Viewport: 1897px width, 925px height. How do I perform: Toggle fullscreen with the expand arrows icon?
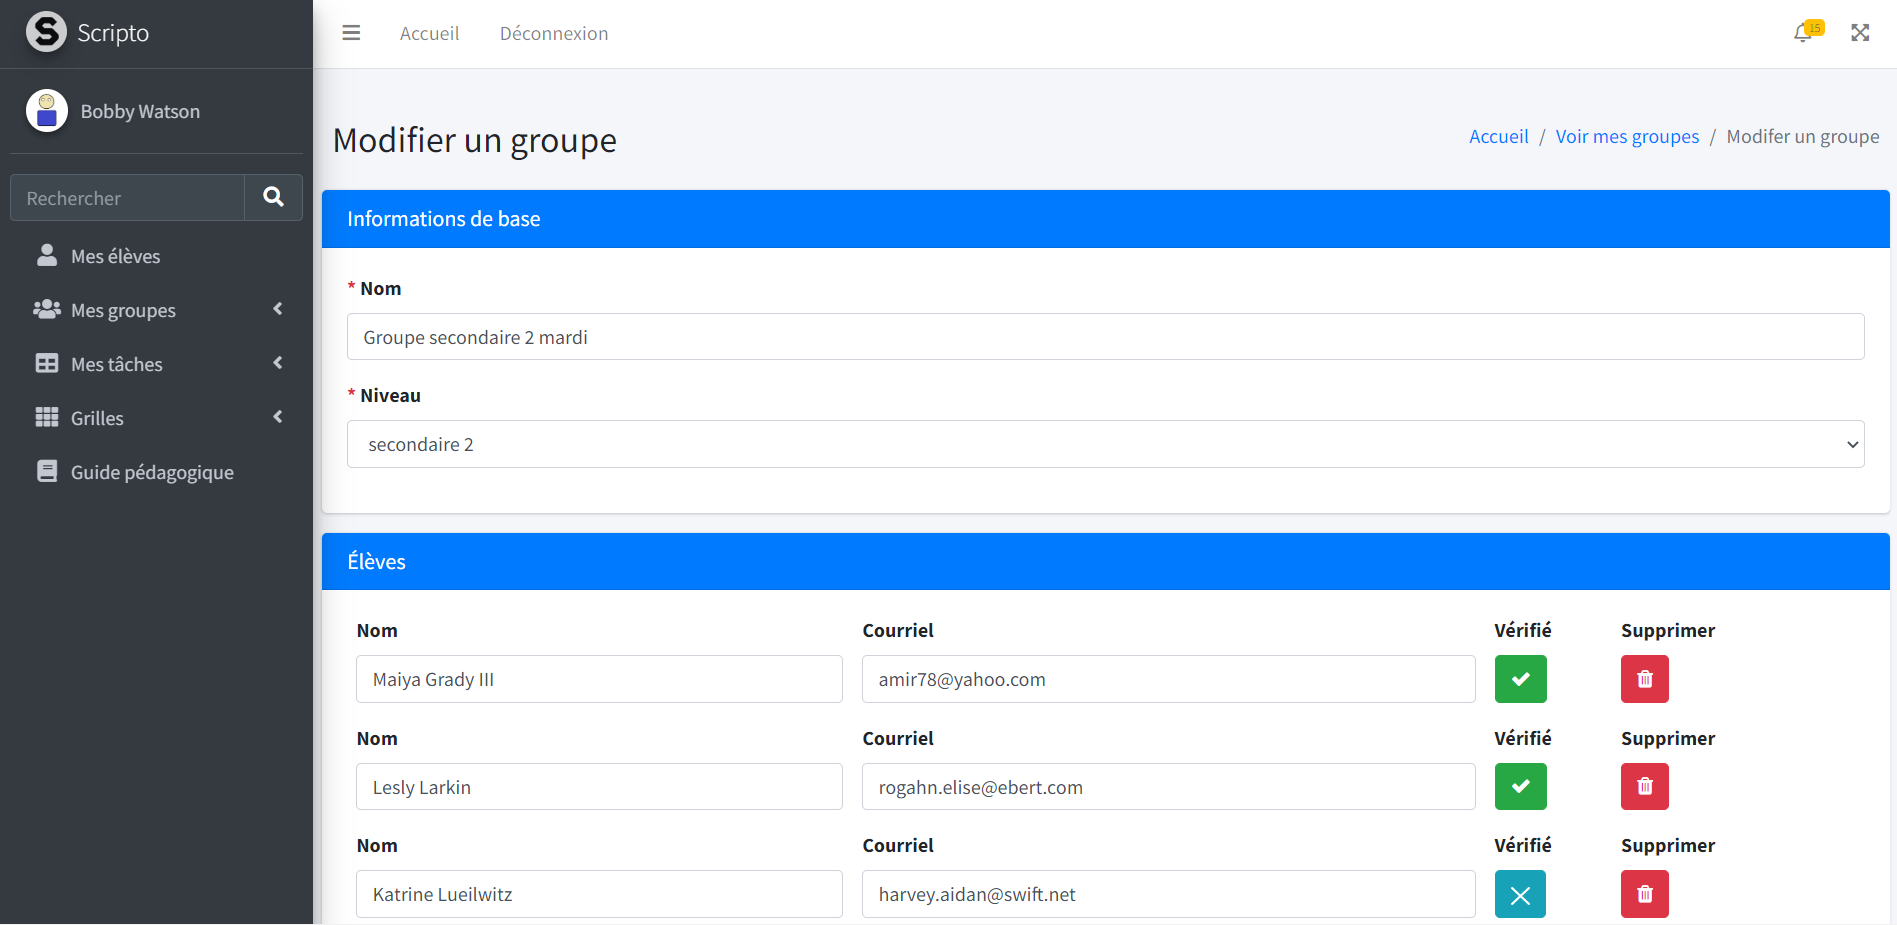[x=1860, y=33]
